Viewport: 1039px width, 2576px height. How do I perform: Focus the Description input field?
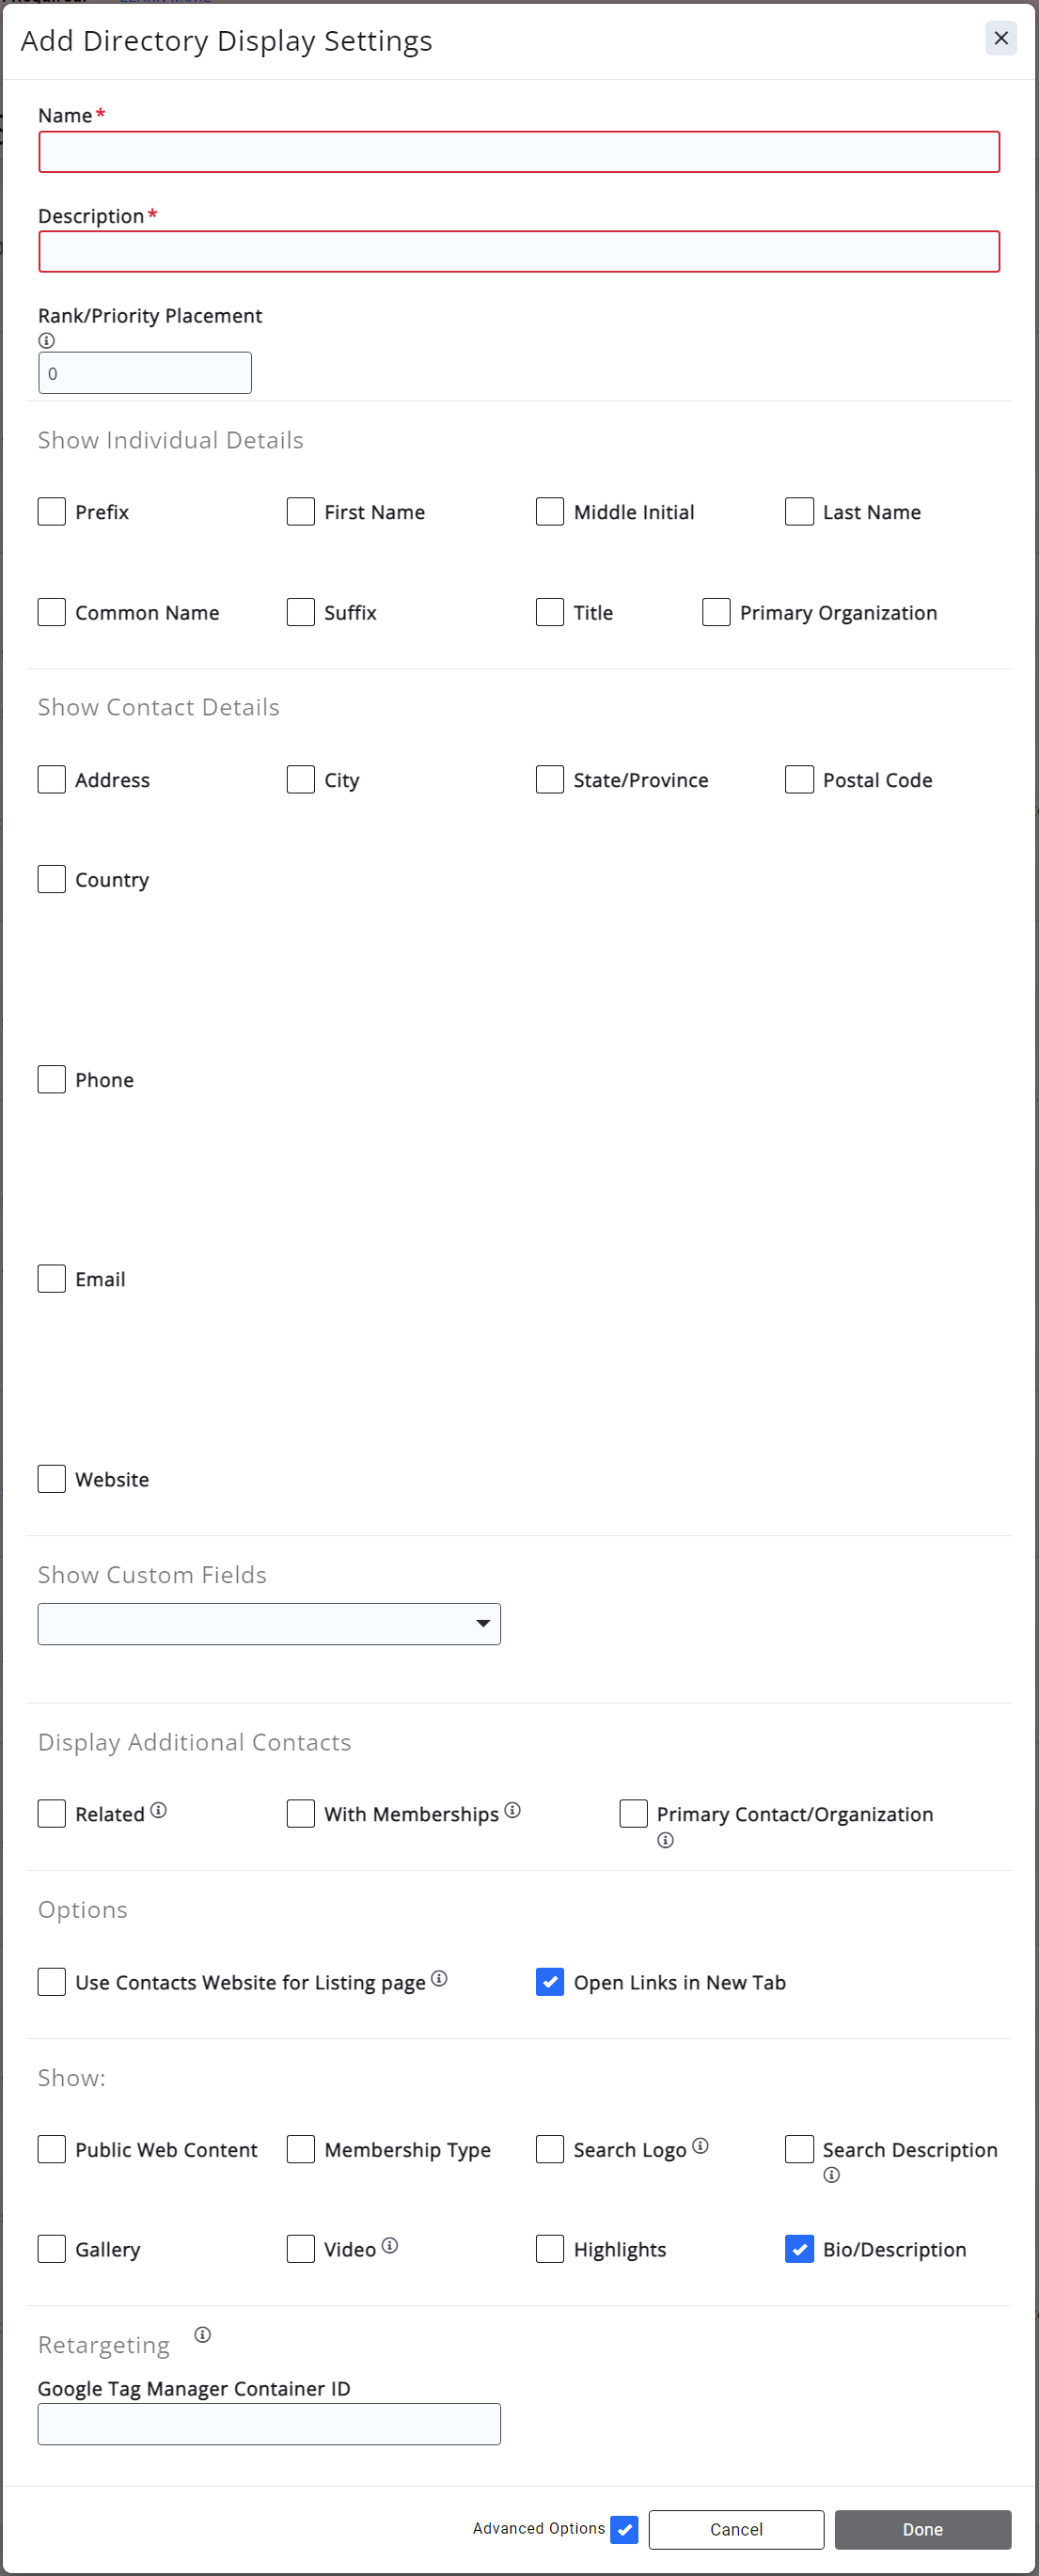519,251
